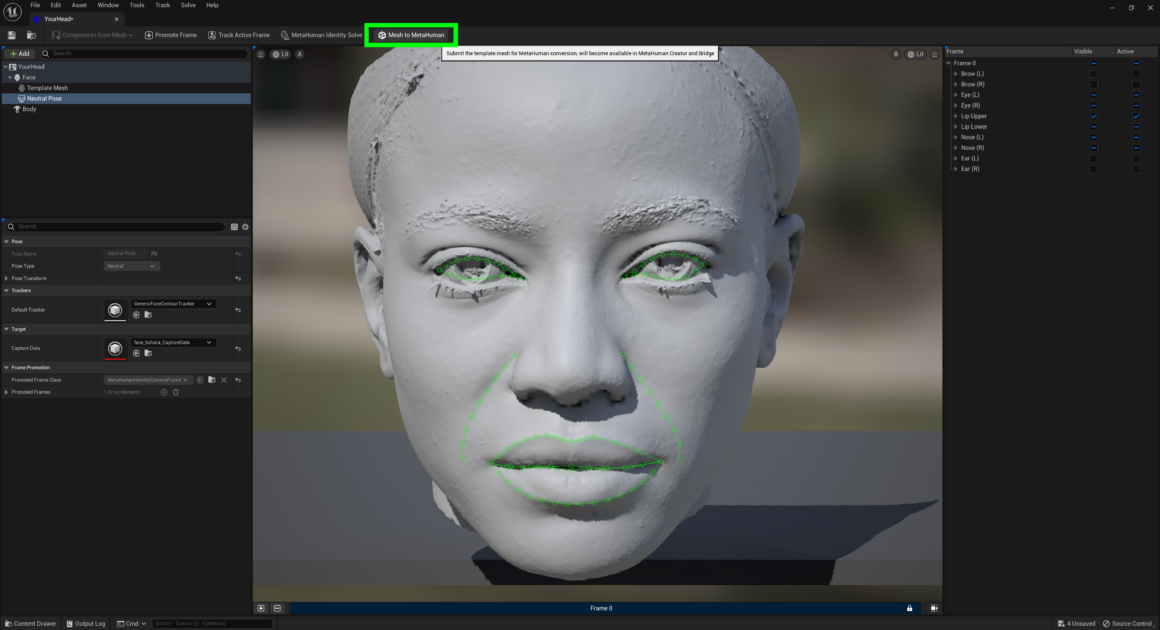Open the viewport hamburger menu beside the A button
Screen dimensions: 1160x630
[x=260, y=54]
